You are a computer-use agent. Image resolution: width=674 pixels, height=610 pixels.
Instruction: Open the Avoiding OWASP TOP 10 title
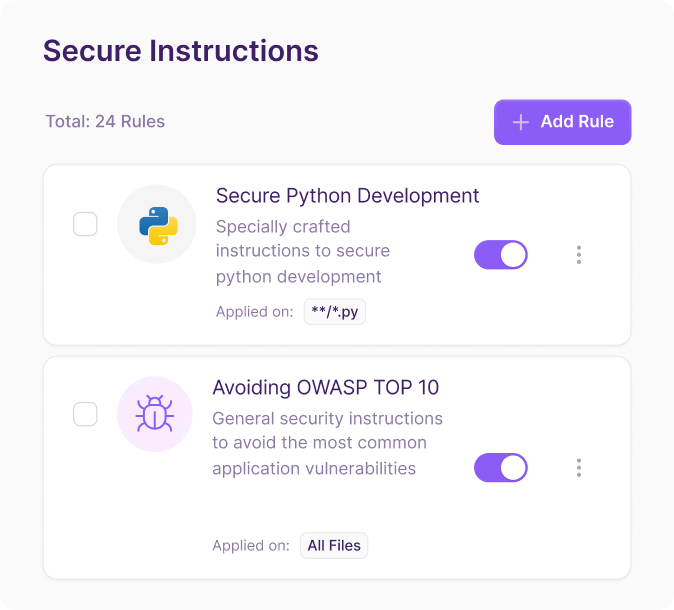[x=325, y=387]
